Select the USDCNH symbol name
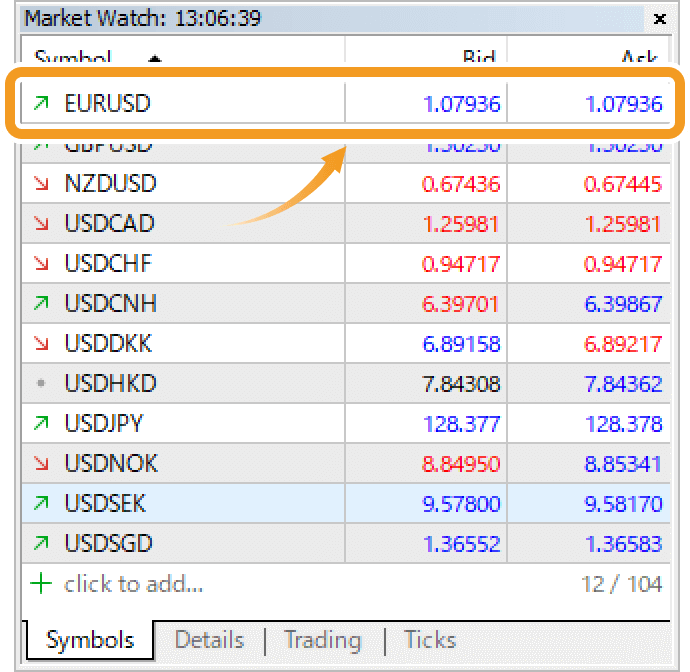This screenshot has width=690, height=672. [x=110, y=303]
